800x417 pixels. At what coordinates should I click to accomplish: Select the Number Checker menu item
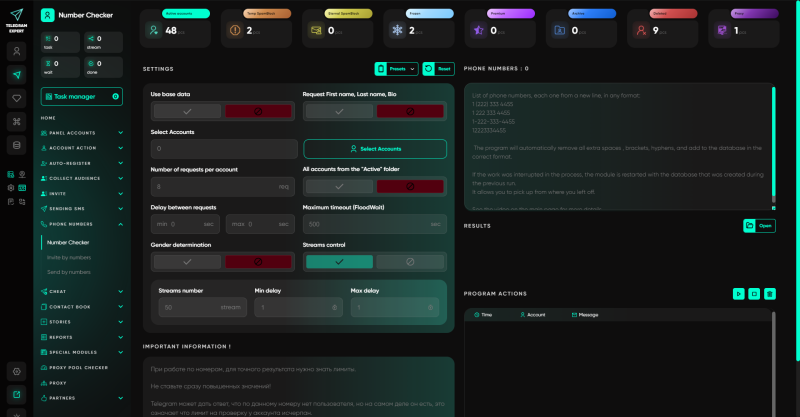click(x=68, y=242)
